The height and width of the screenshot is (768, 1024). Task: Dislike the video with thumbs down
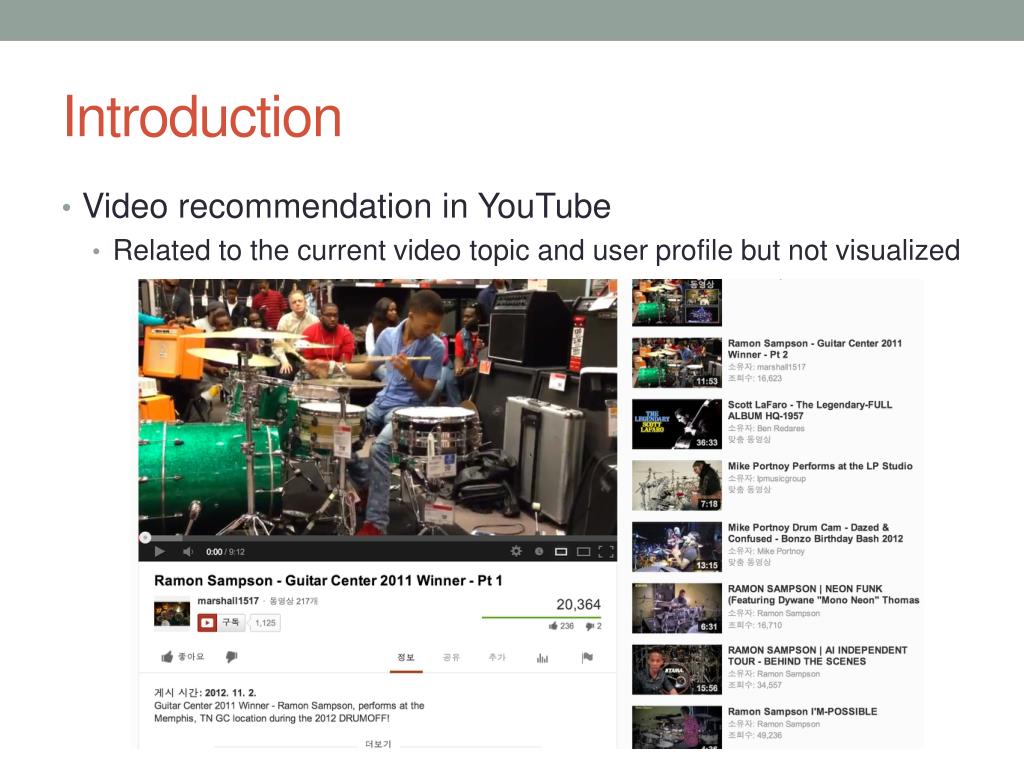(231, 656)
